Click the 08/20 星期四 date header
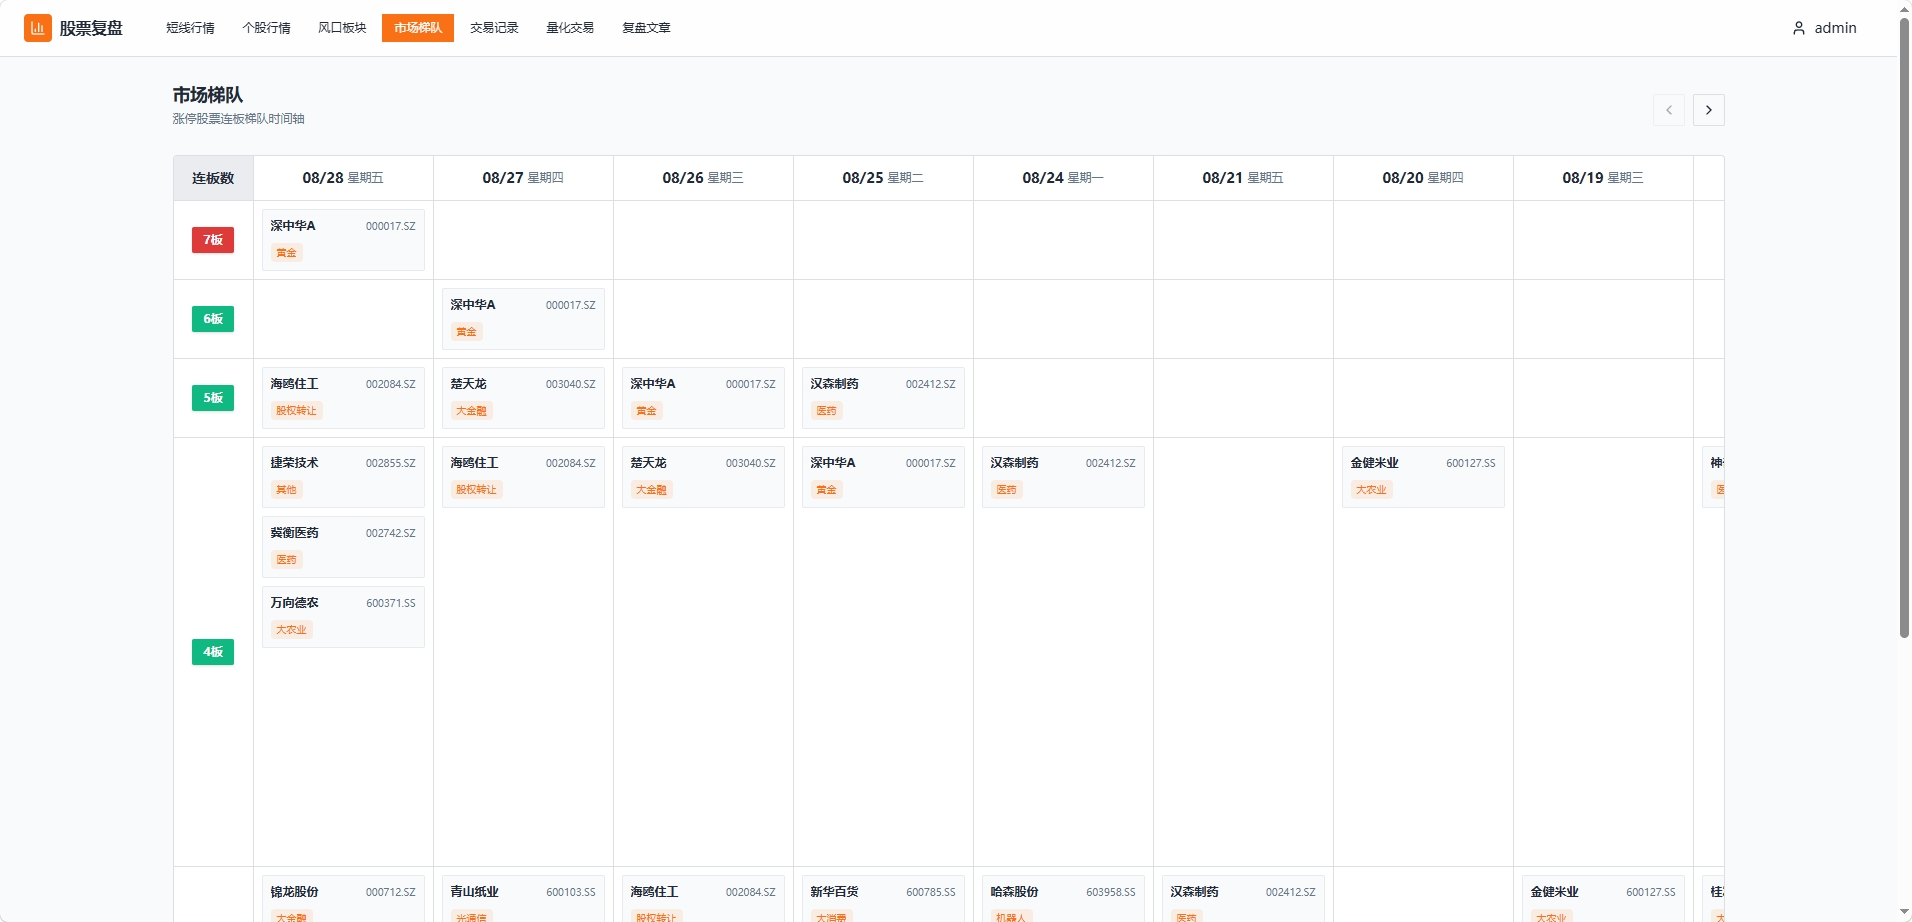The height and width of the screenshot is (922, 1912). click(1423, 178)
